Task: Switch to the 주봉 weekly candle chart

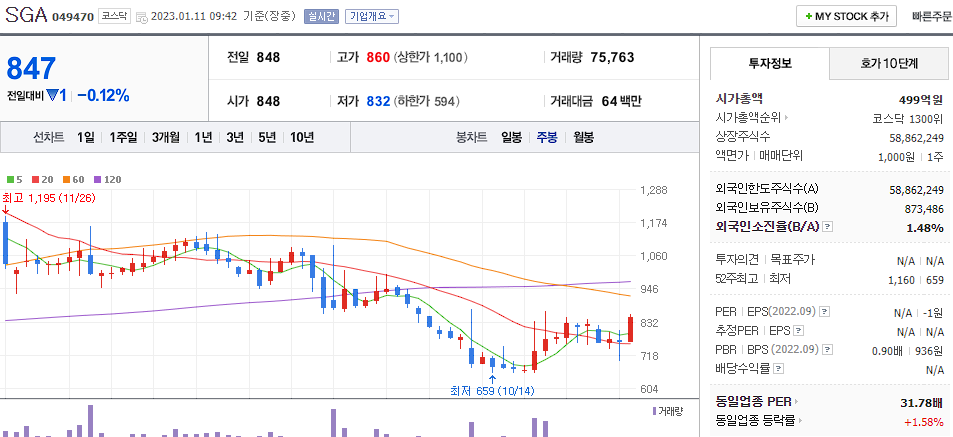Action: point(546,137)
